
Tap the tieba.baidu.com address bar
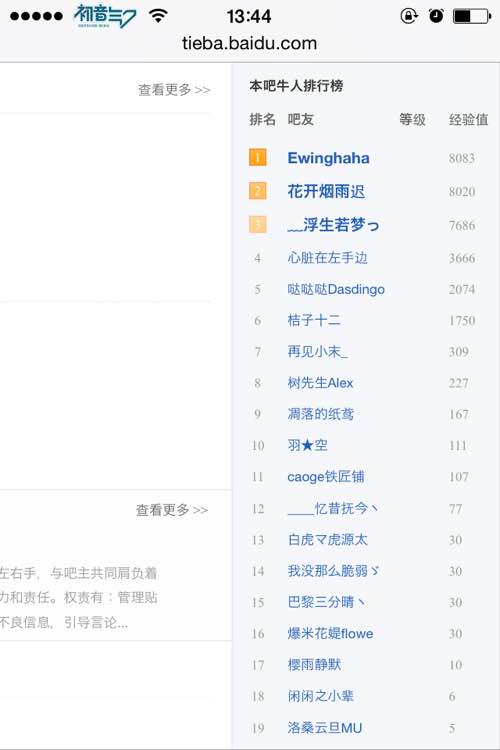[249, 44]
